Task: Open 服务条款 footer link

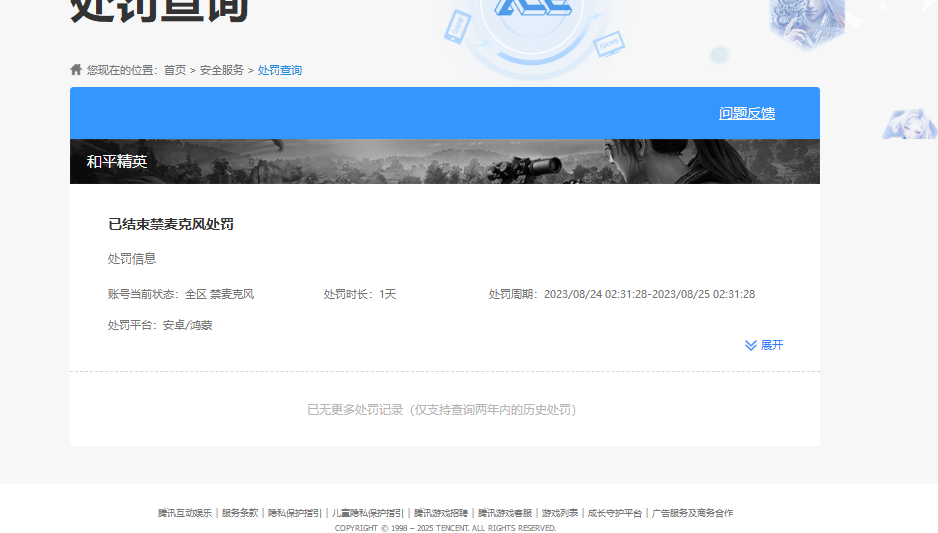Action: click(x=240, y=513)
